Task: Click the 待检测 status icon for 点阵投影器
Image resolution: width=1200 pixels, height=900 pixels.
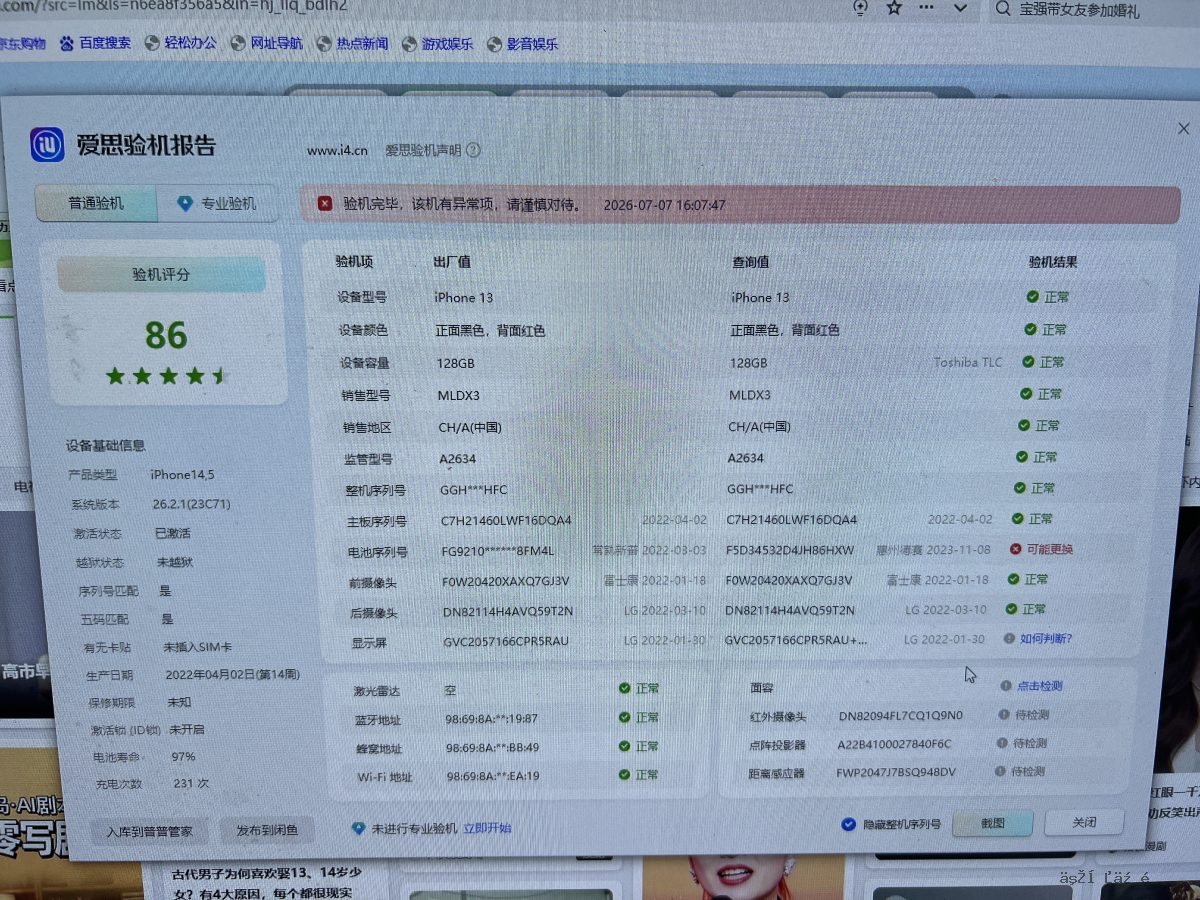Action: (x=1002, y=743)
